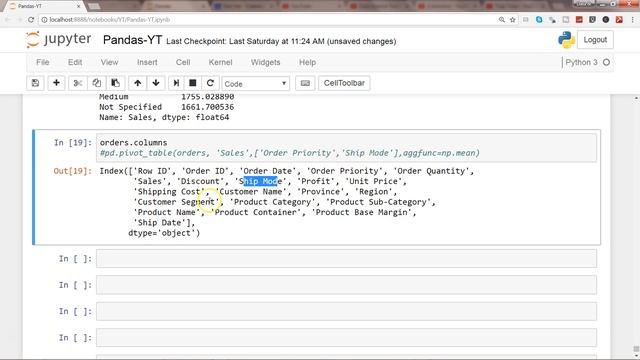Image resolution: width=640 pixels, height=360 pixels.
Task: Click the Out[19] prompt label
Action: click(73, 171)
